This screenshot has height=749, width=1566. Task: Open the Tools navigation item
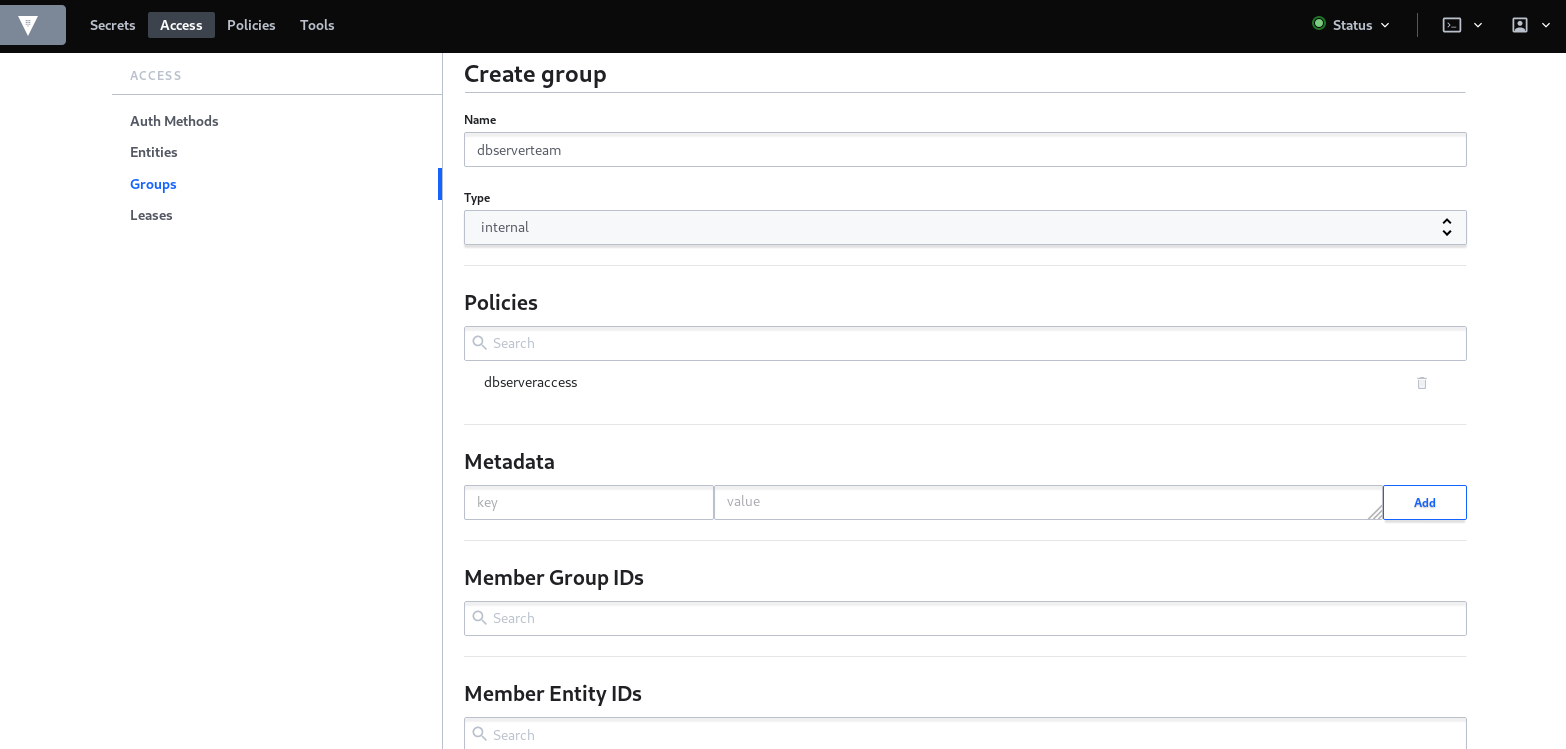[317, 25]
